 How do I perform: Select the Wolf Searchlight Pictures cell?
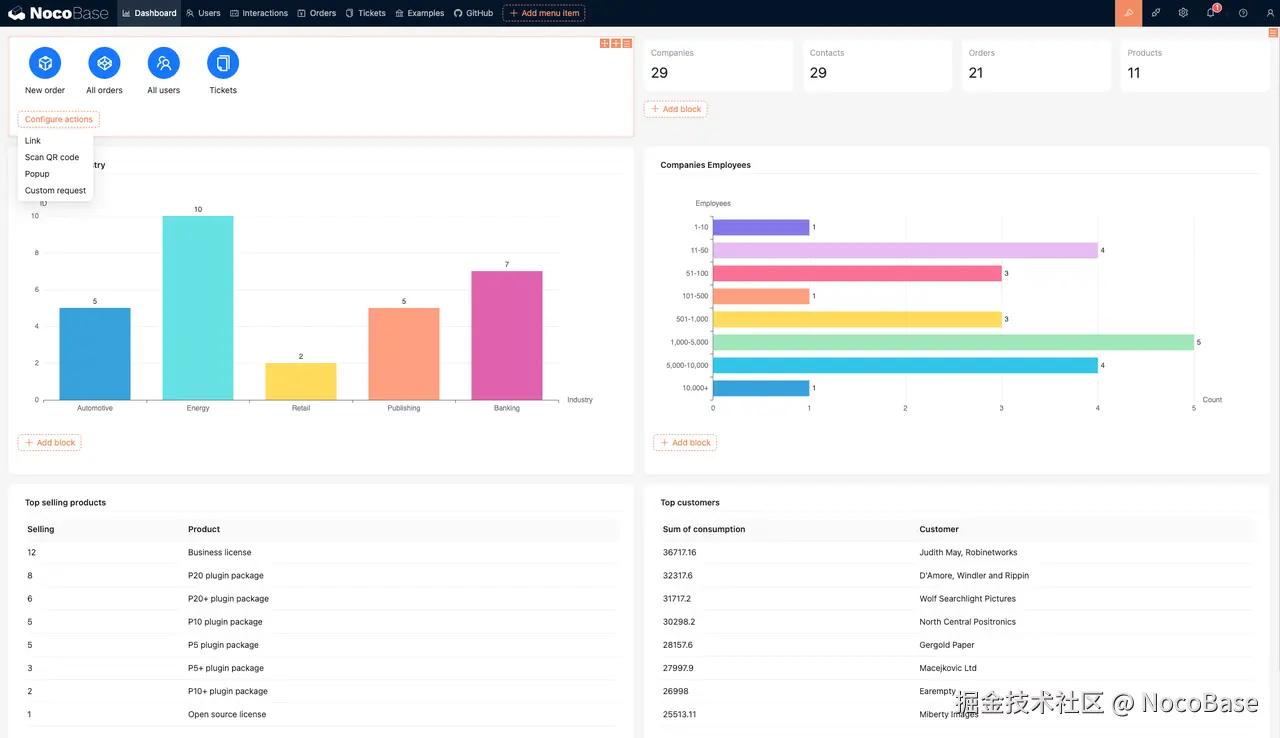968,598
